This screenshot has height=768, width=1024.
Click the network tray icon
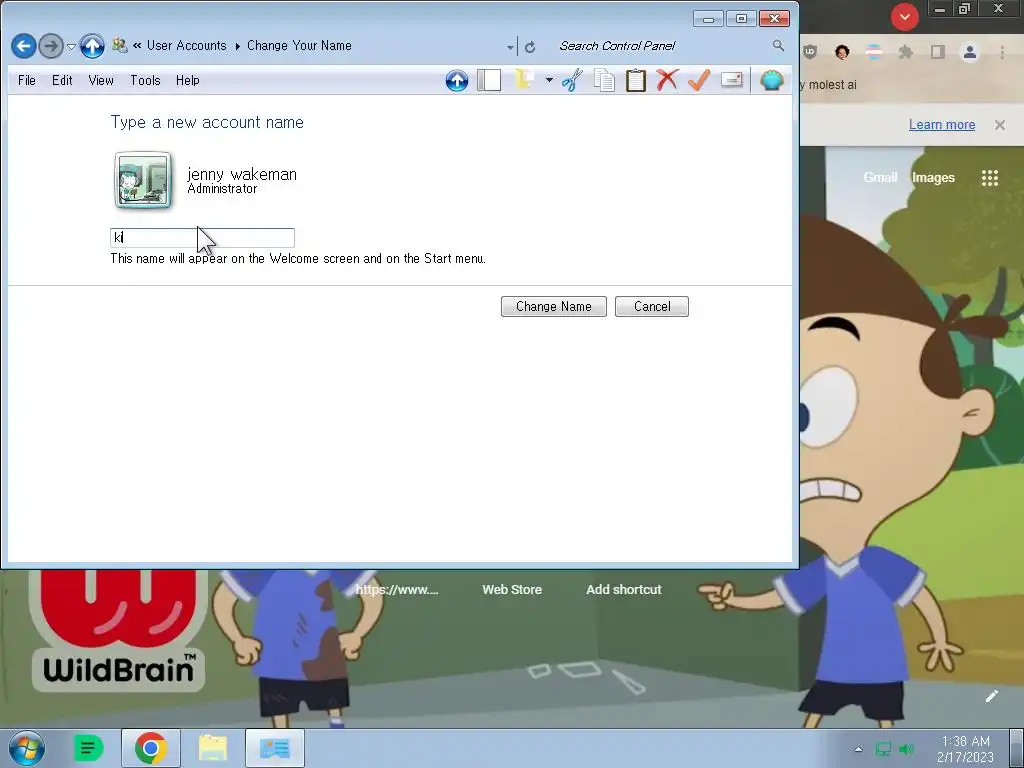[x=883, y=749]
